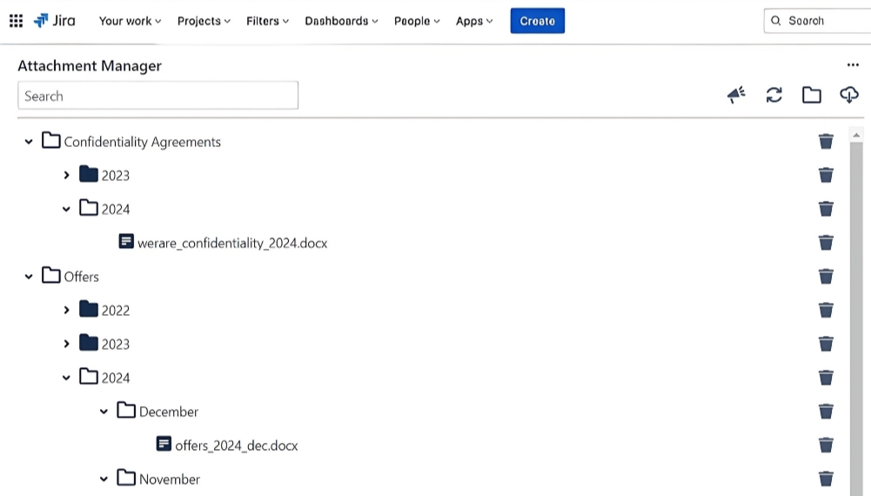Open the Dashboards menu
871x496 pixels.
[341, 21]
